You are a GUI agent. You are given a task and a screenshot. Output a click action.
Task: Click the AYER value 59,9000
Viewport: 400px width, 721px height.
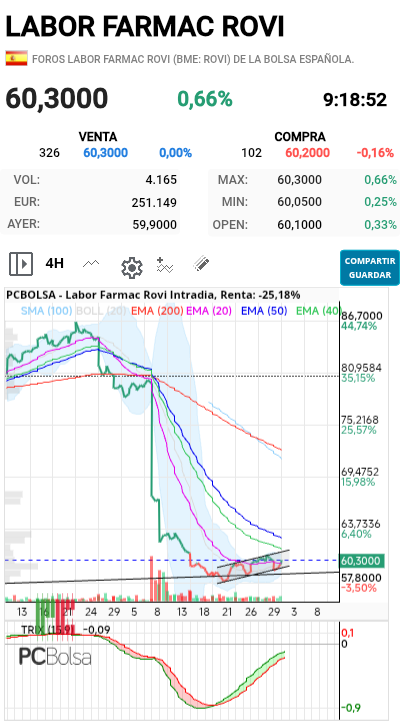[155, 225]
